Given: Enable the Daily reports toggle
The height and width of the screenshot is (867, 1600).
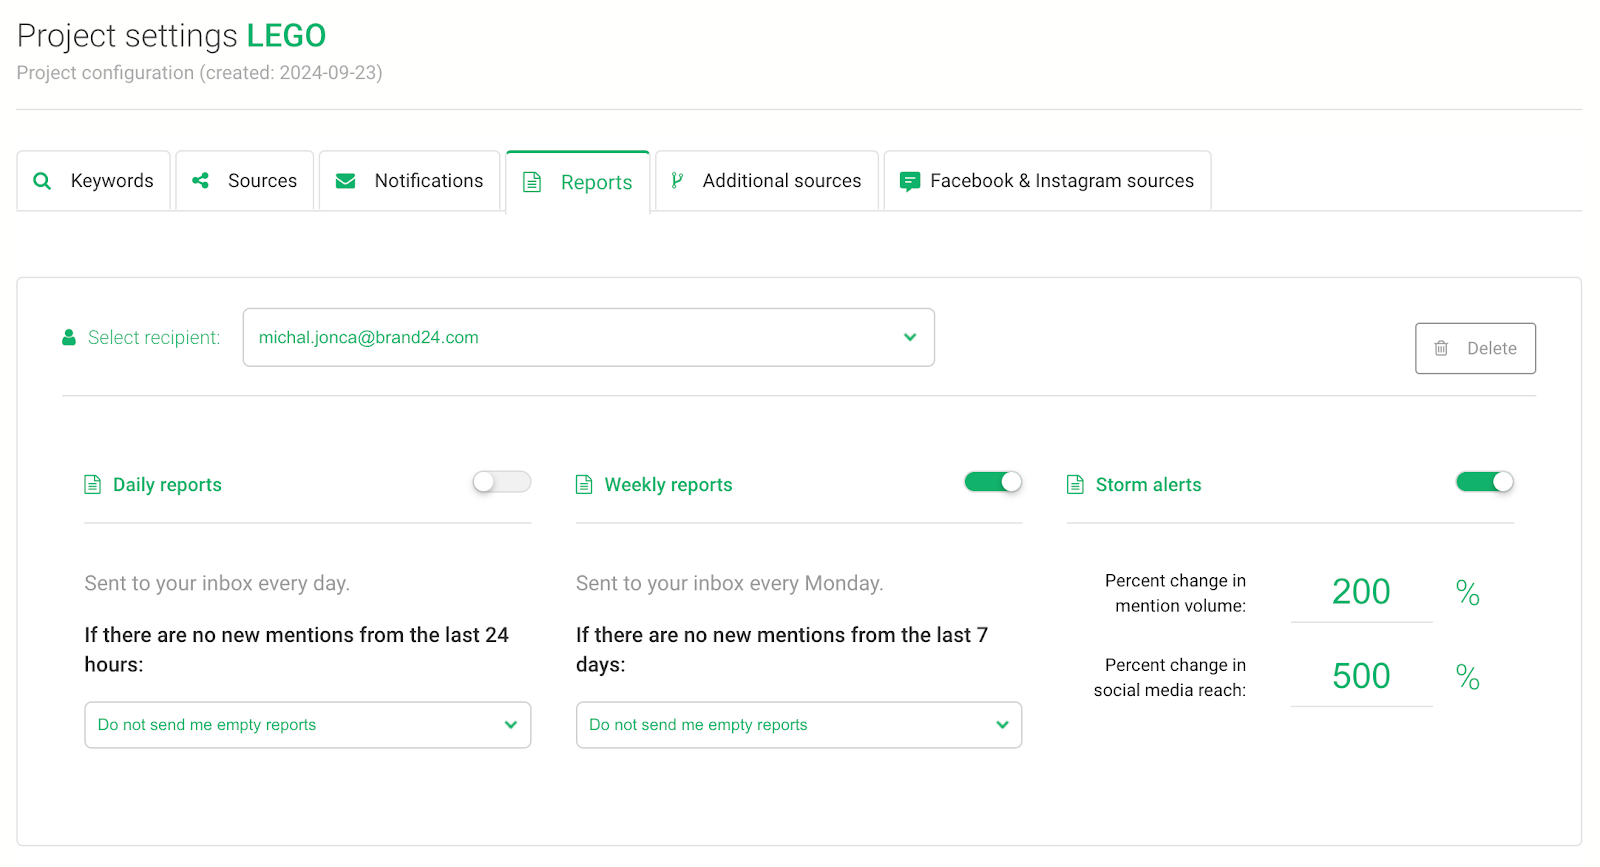Looking at the screenshot, I should click(x=502, y=482).
